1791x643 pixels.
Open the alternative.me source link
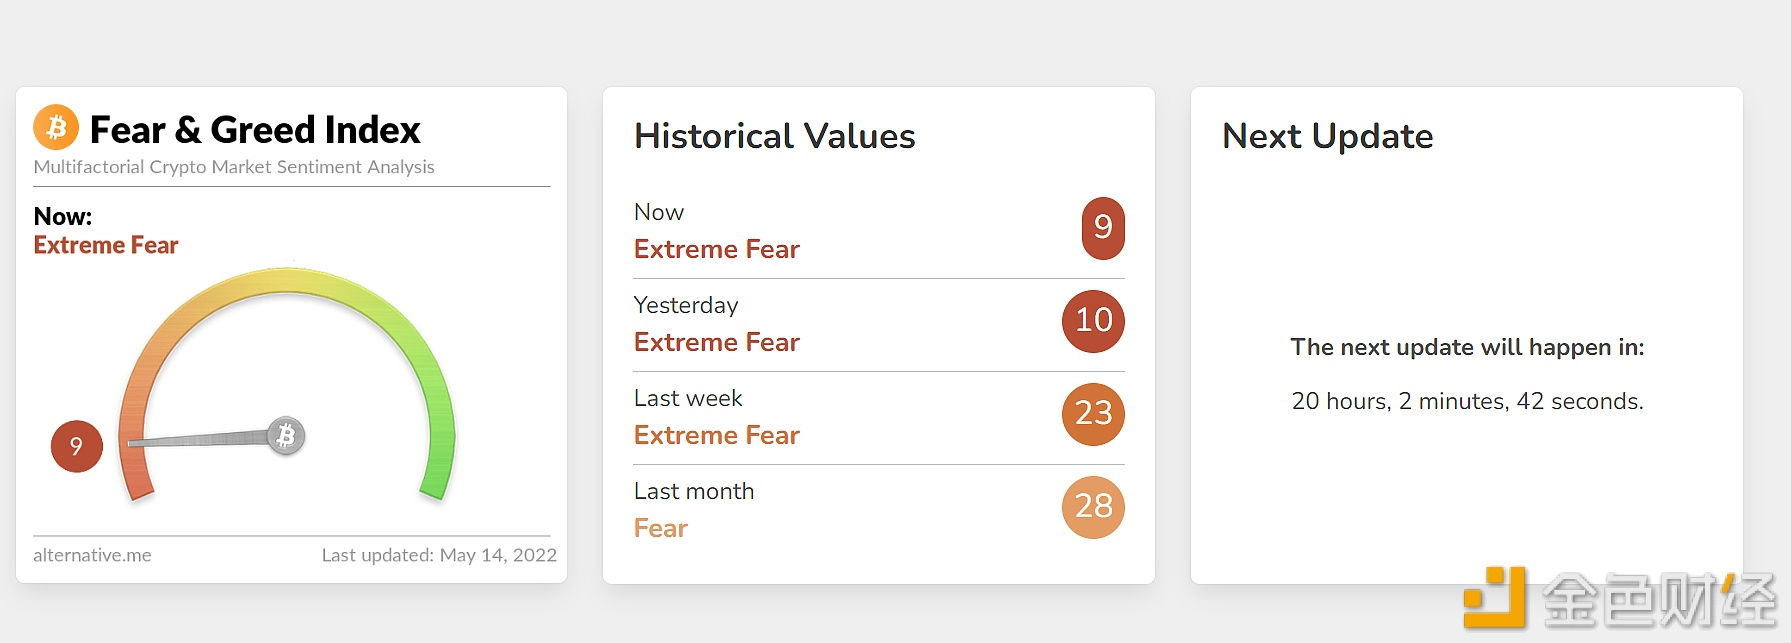(x=92, y=555)
